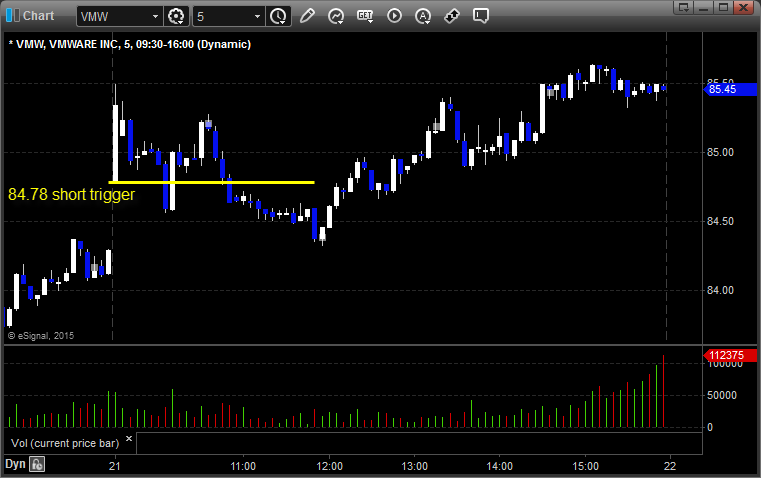Open the studies indicator menu
761x478 pixels.
(x=335, y=16)
